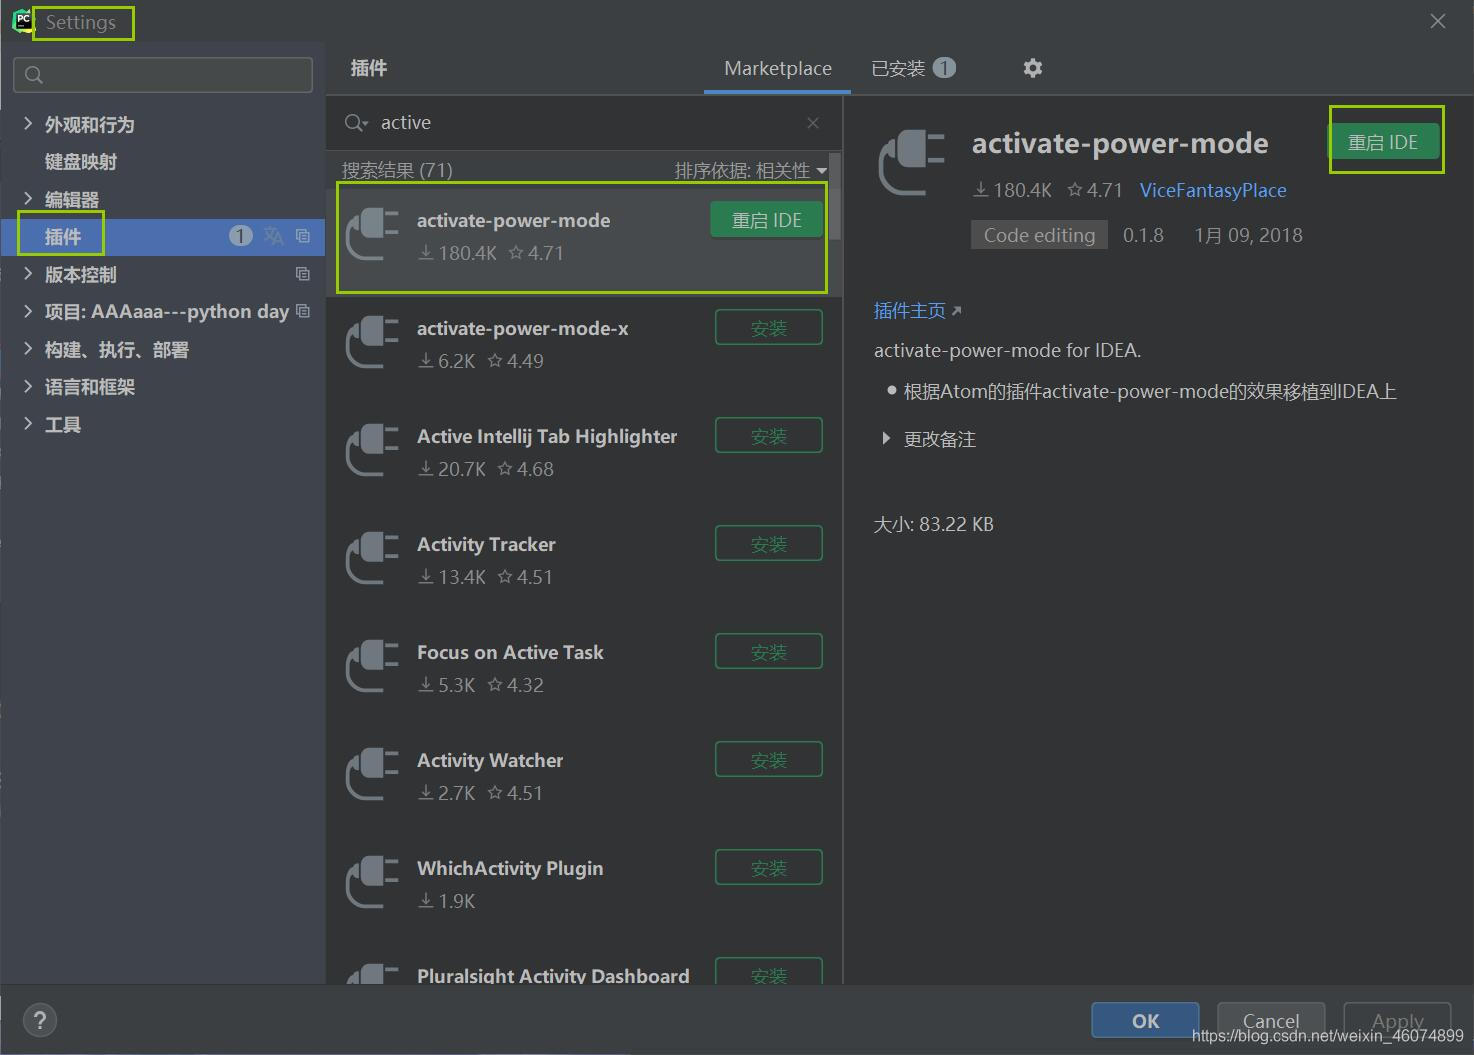Click the plugin icon of activate-power-mode-x
The width and height of the screenshot is (1474, 1055).
tap(372, 342)
